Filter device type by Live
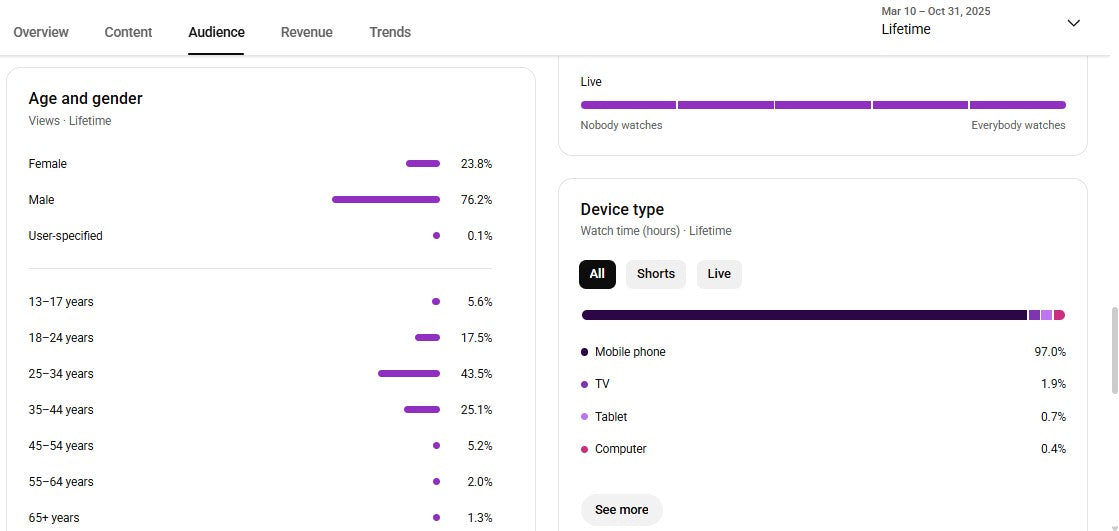The image size is (1119, 531). (719, 274)
